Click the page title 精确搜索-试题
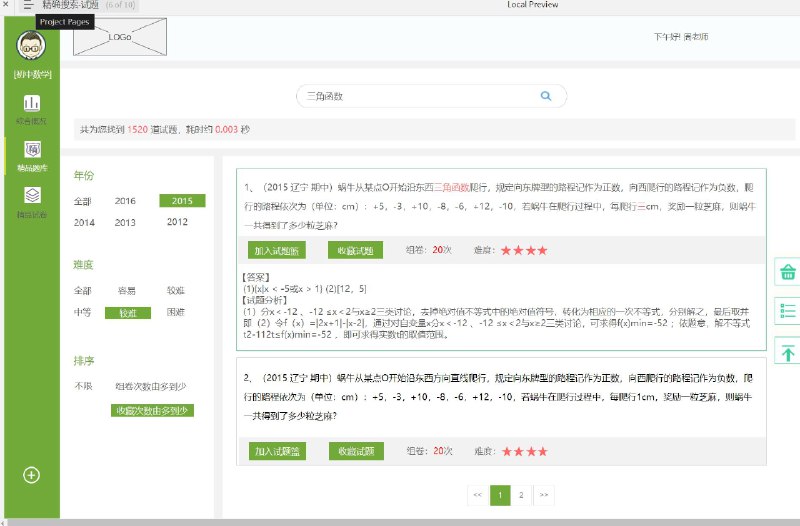The width and height of the screenshot is (800, 526). (70, 5)
